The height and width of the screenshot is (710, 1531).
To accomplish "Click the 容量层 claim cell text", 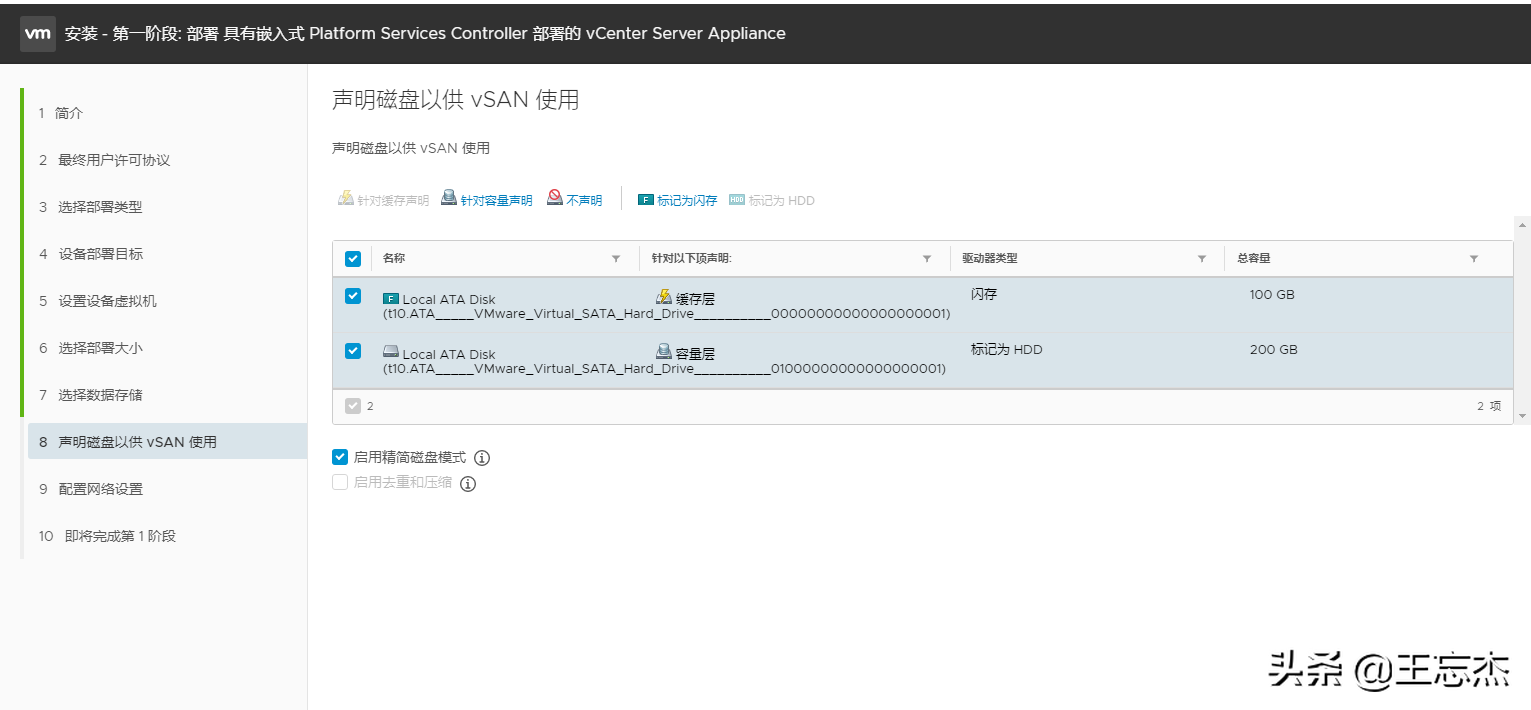I will pos(695,354).
